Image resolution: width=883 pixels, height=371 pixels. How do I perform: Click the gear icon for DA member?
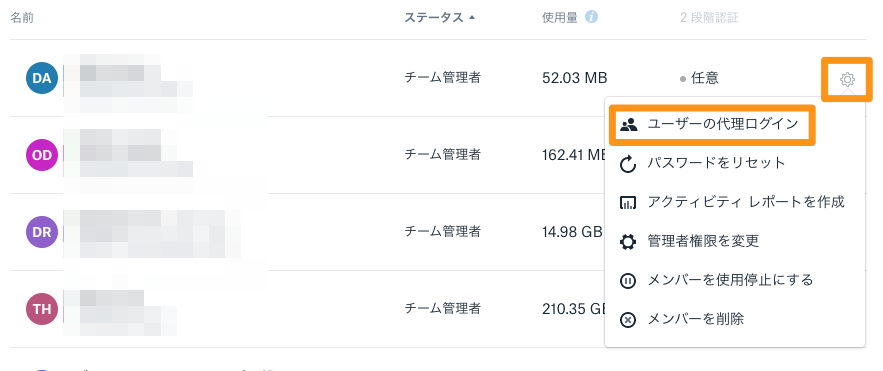click(847, 79)
